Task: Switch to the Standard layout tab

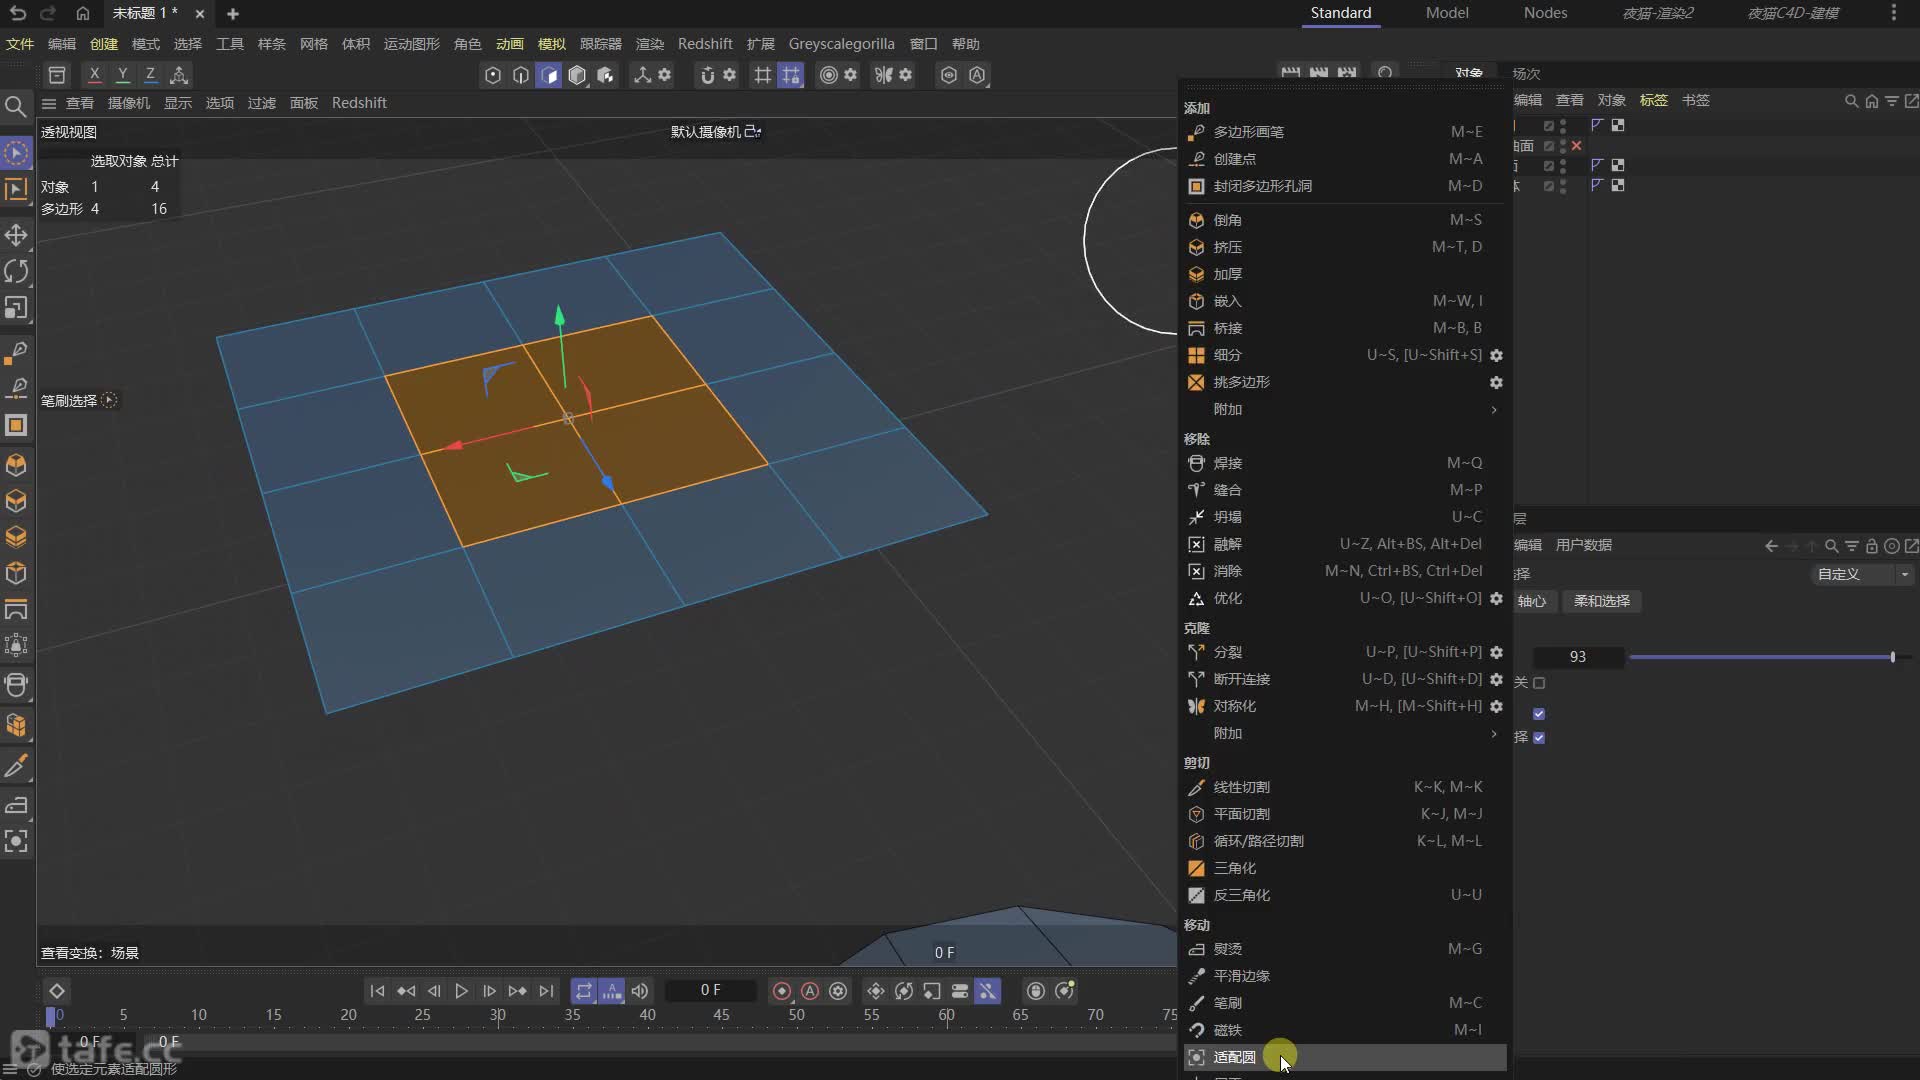Action: (1341, 13)
